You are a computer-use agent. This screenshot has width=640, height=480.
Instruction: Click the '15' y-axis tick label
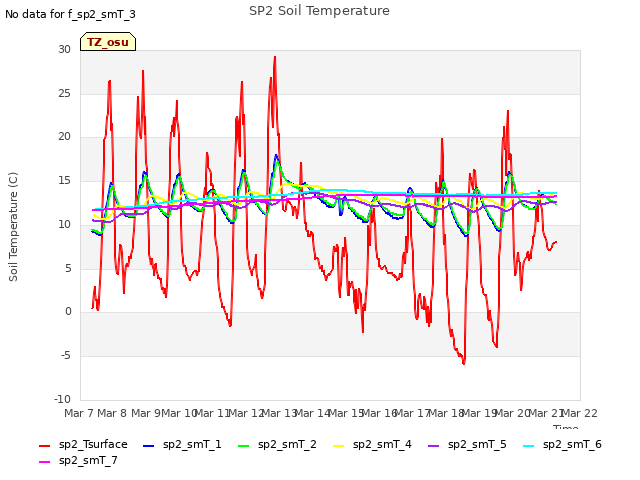click(x=64, y=180)
